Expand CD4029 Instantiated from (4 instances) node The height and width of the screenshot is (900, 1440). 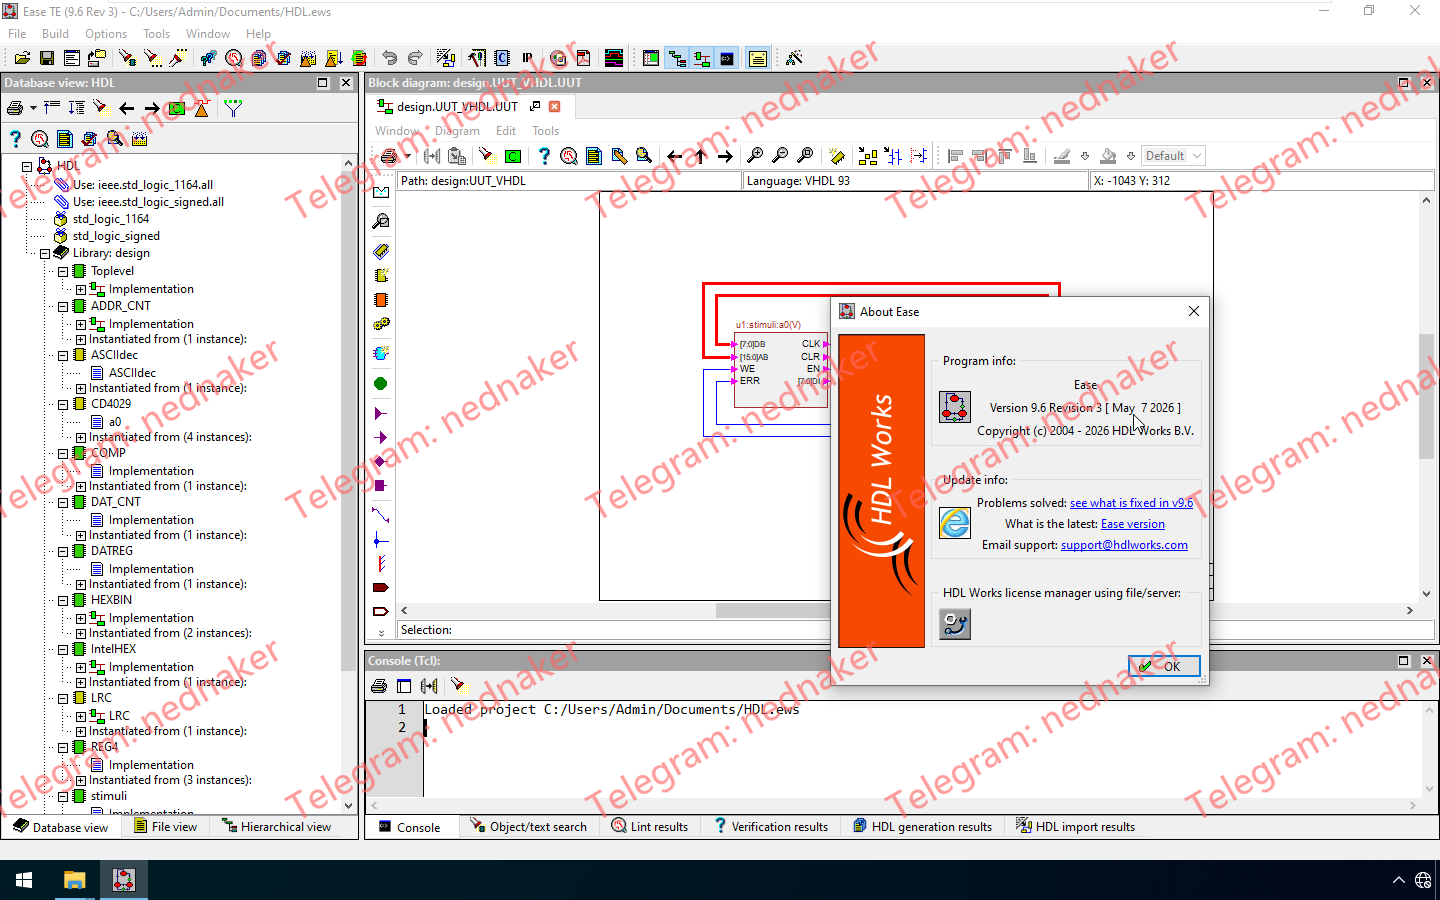[81, 438]
